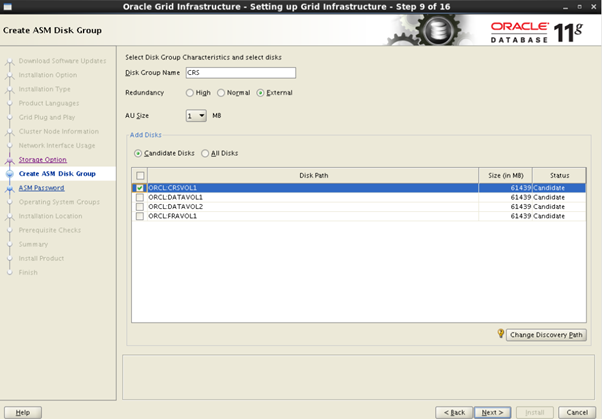Choose All Disks radio button

tap(205, 154)
